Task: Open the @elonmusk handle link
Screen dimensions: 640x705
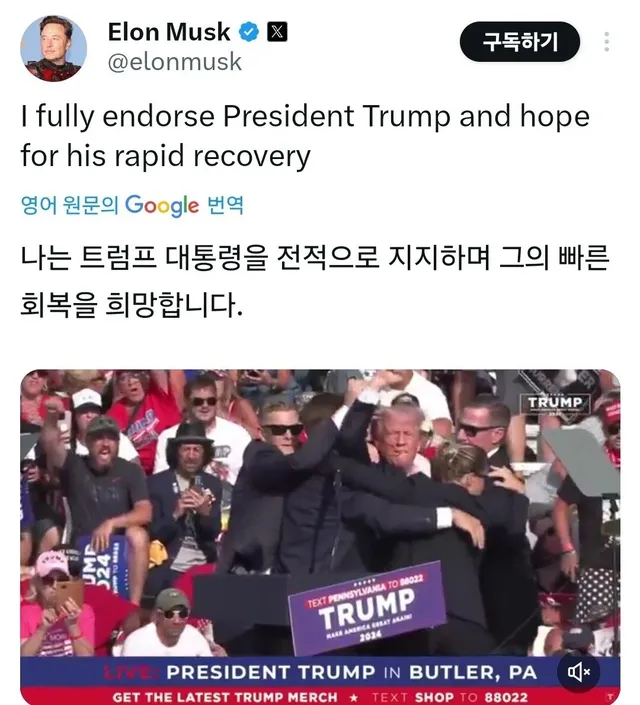Action: click(x=175, y=62)
